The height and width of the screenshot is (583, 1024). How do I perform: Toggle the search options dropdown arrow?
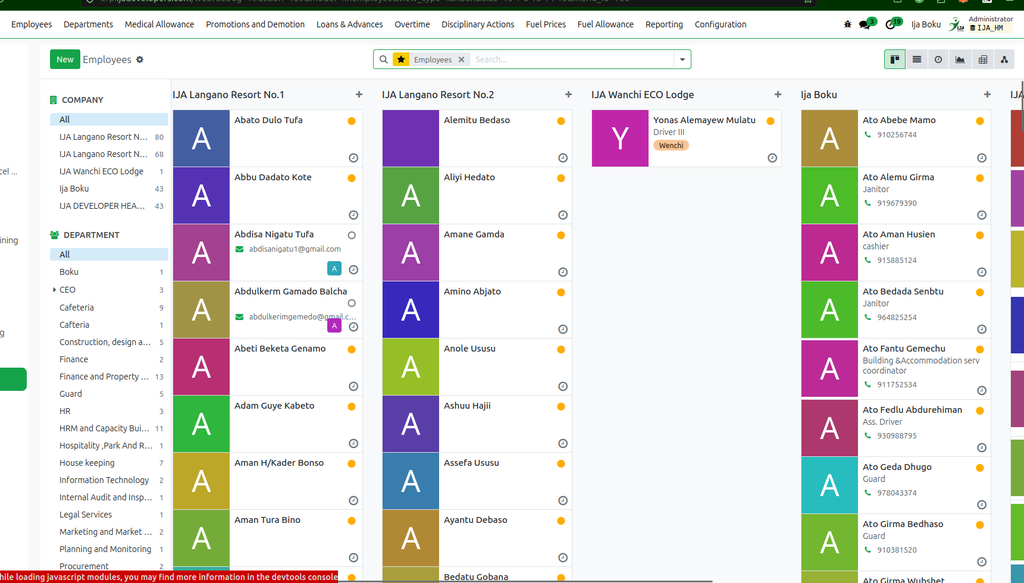[x=682, y=59]
